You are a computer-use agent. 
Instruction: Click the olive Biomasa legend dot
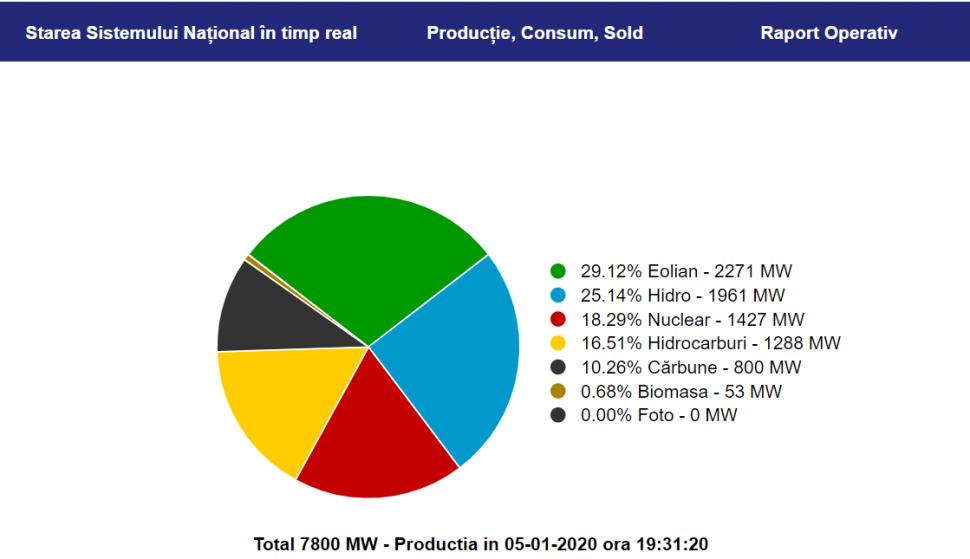pos(558,391)
